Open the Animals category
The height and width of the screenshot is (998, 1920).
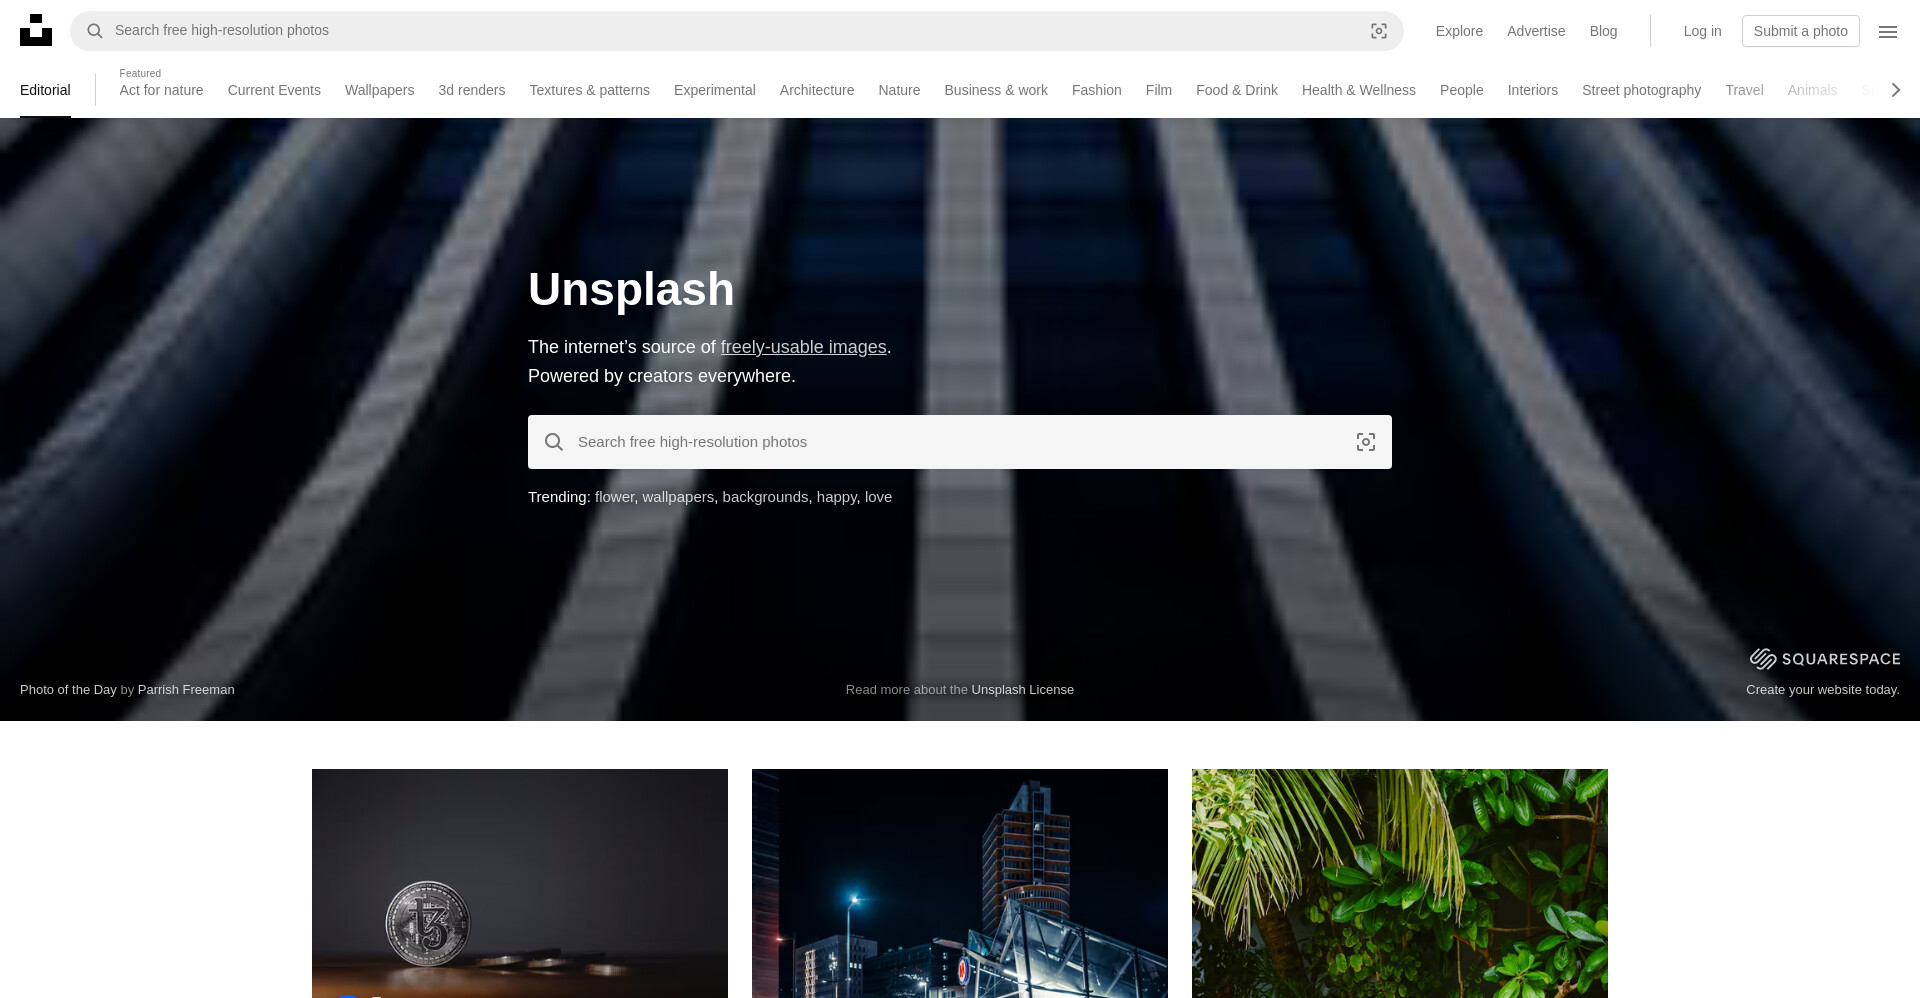coord(1812,90)
